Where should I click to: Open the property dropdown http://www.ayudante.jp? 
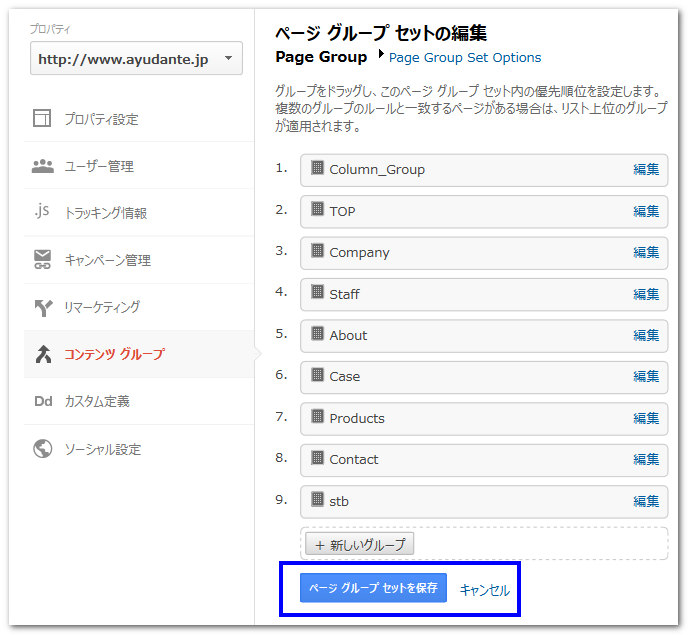point(136,58)
